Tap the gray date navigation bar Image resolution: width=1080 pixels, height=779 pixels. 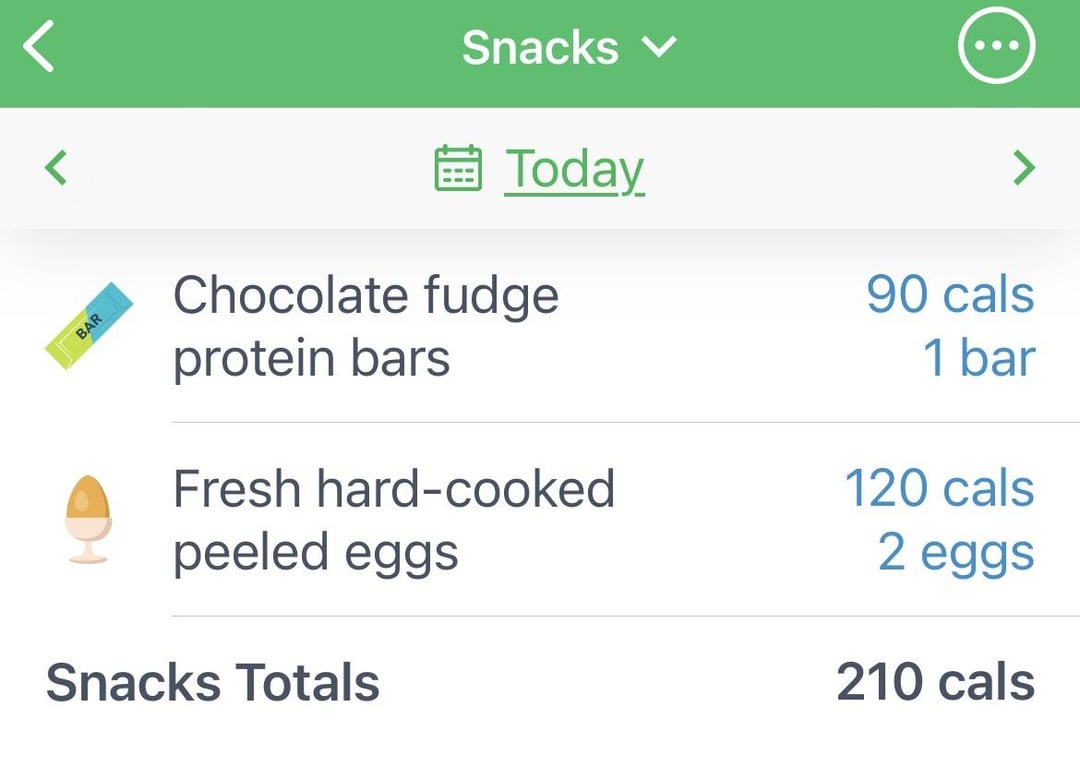[x=540, y=168]
